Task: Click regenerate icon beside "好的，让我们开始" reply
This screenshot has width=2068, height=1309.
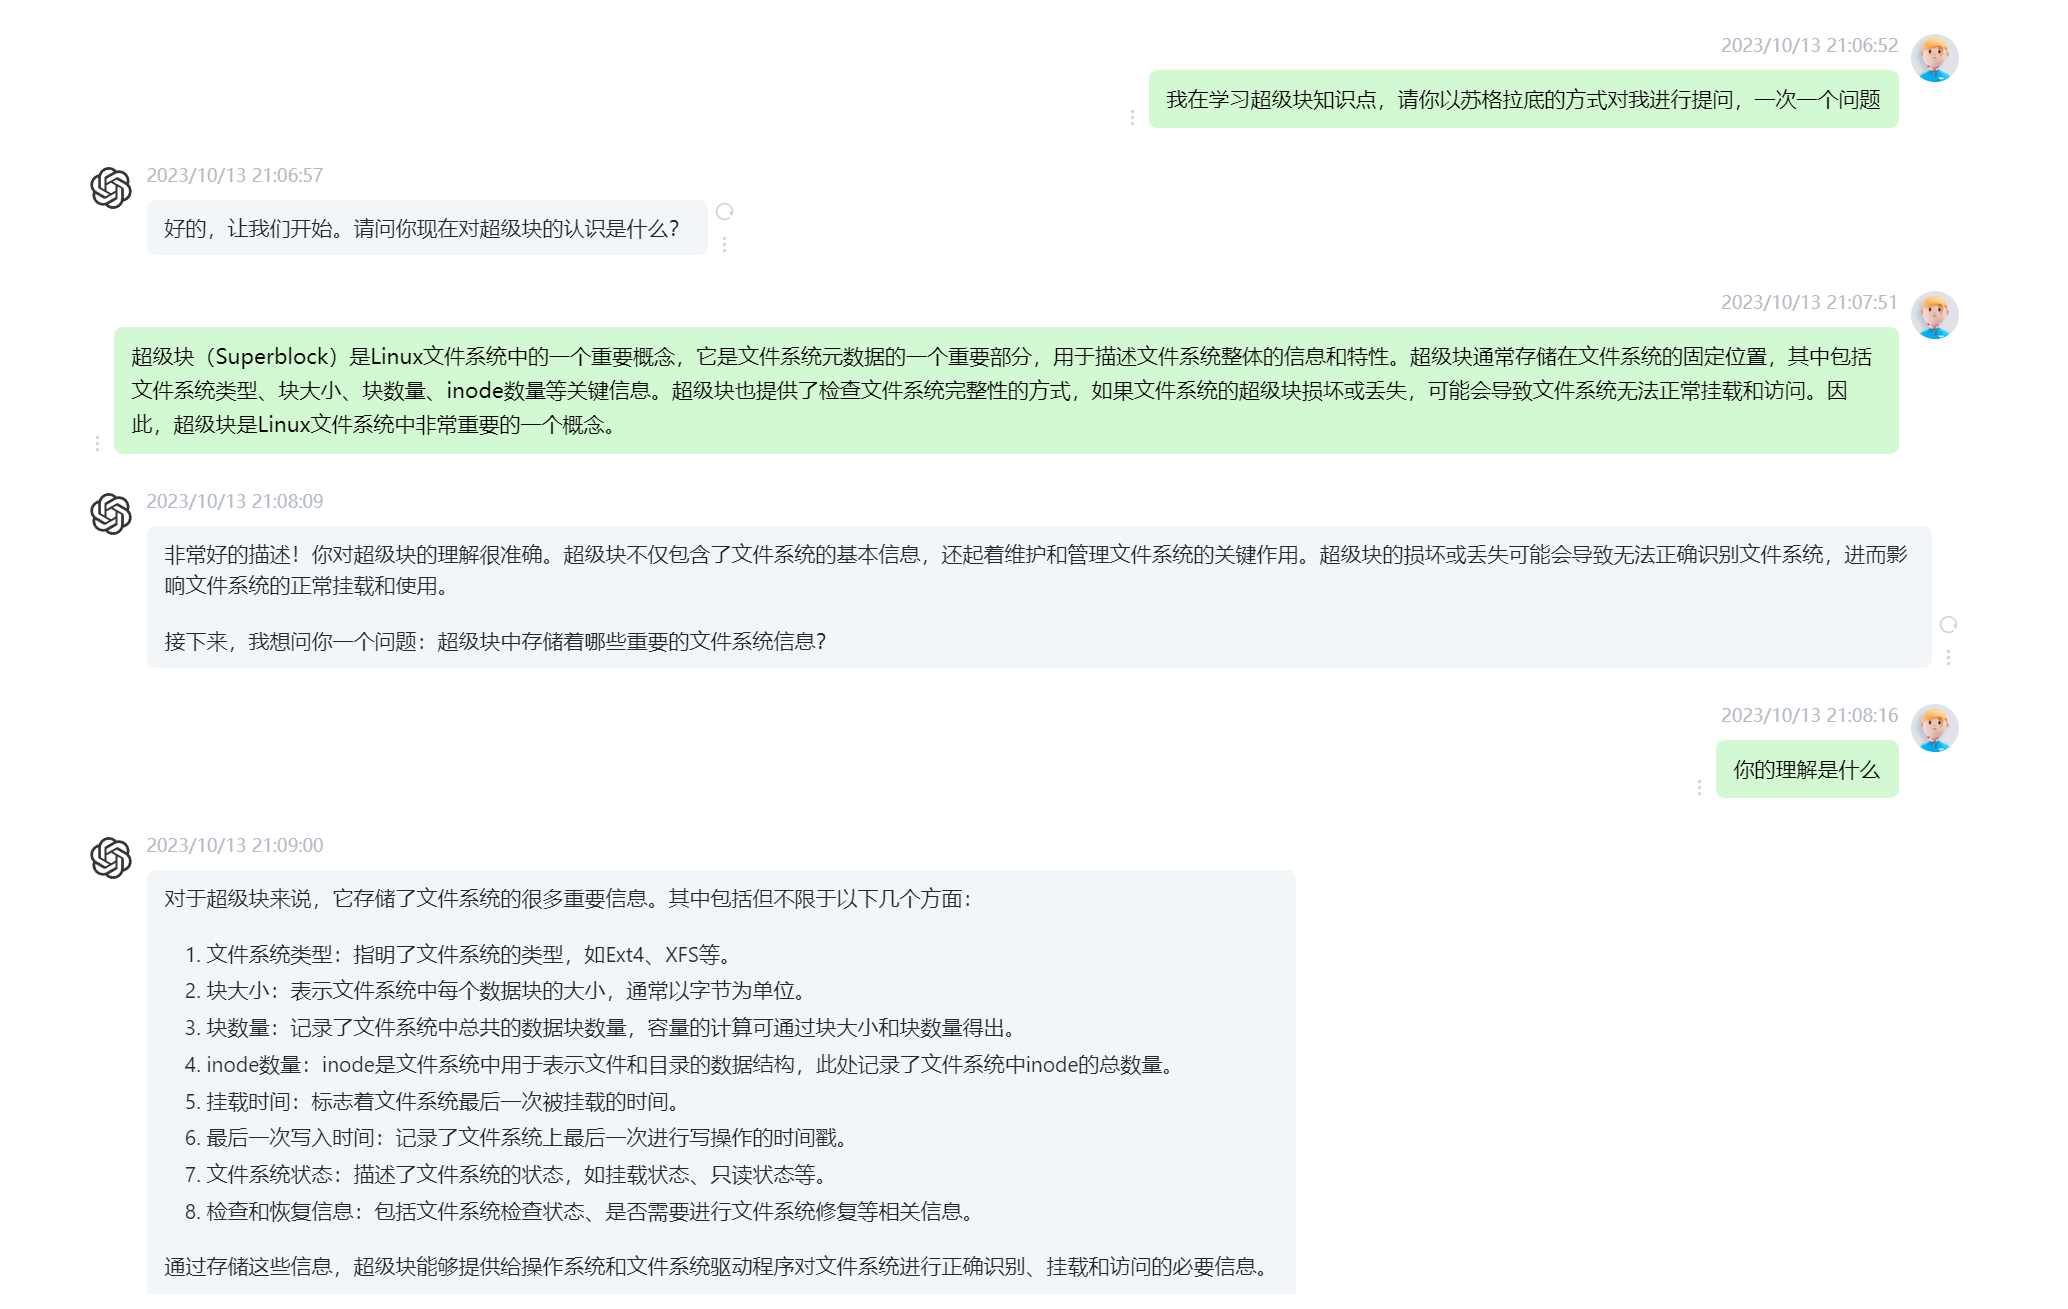Action: 725,212
